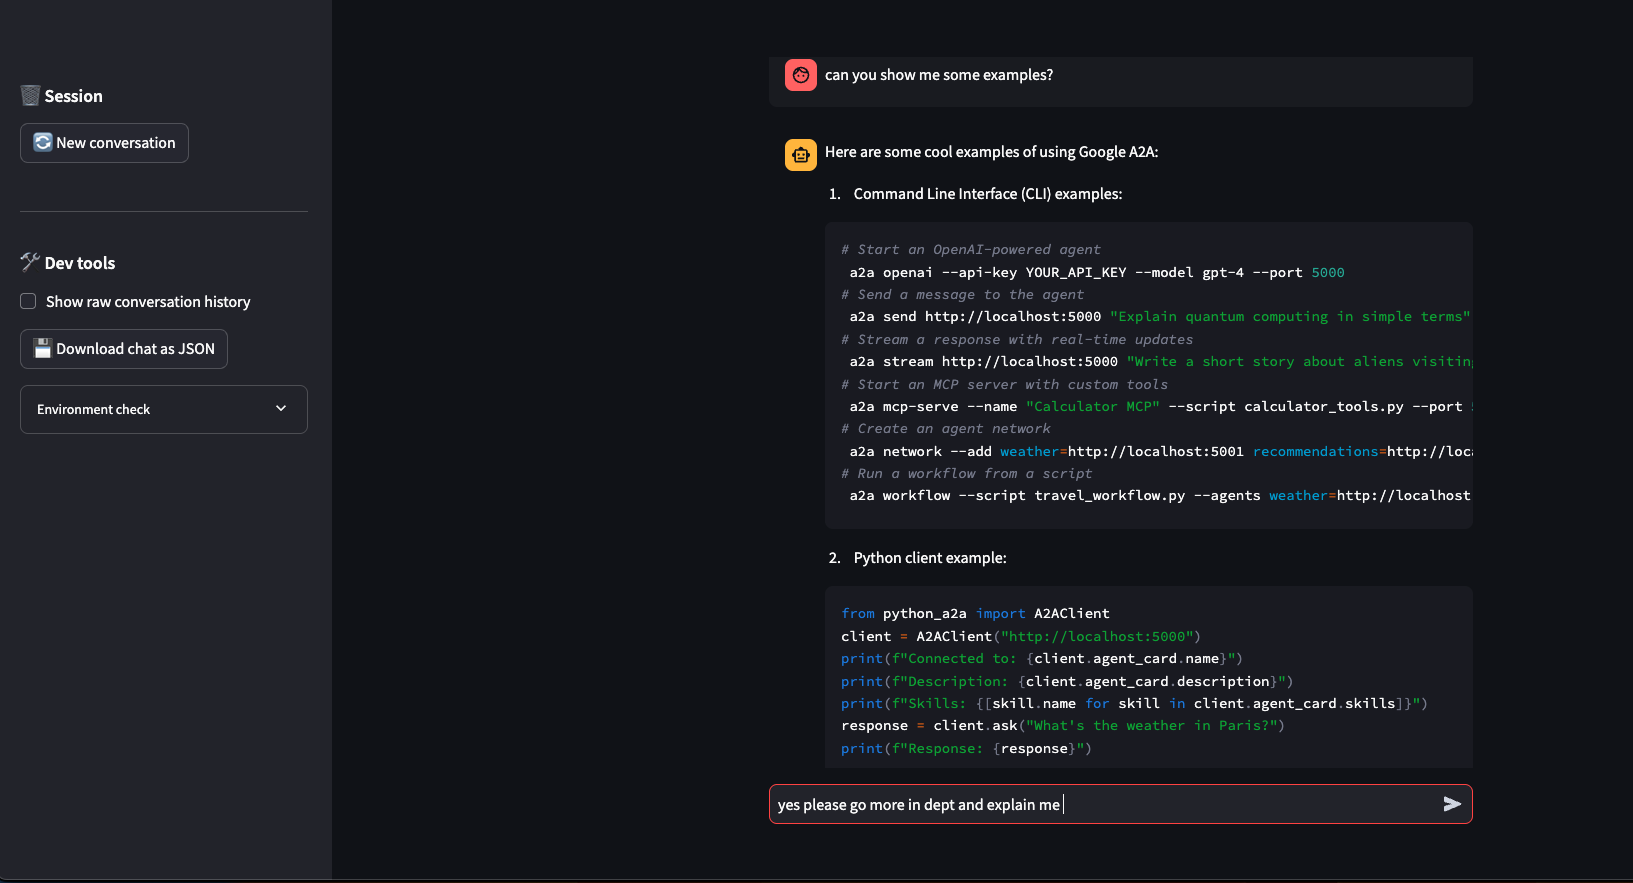Click the '# Create an agent network' comment

click(x=946, y=428)
